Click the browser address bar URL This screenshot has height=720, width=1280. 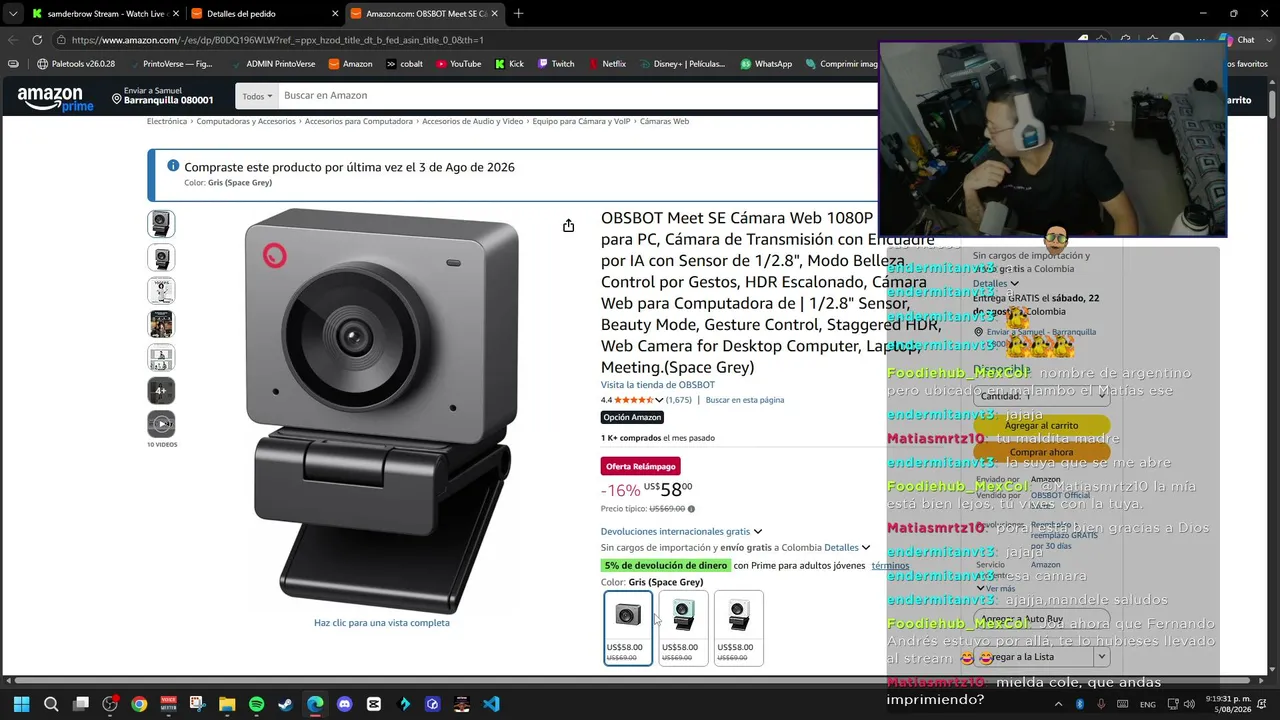pos(278,40)
